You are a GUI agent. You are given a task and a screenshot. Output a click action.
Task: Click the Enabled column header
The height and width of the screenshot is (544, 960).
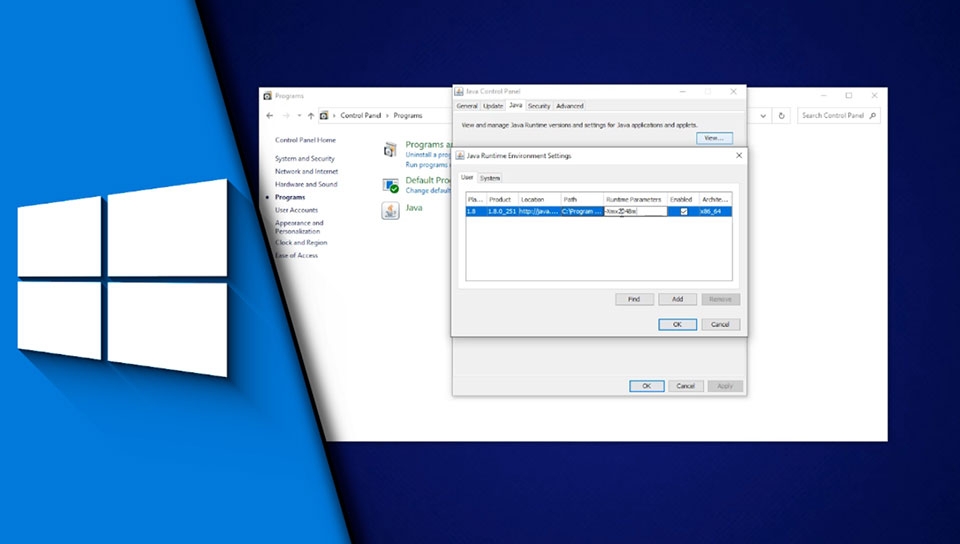point(683,199)
